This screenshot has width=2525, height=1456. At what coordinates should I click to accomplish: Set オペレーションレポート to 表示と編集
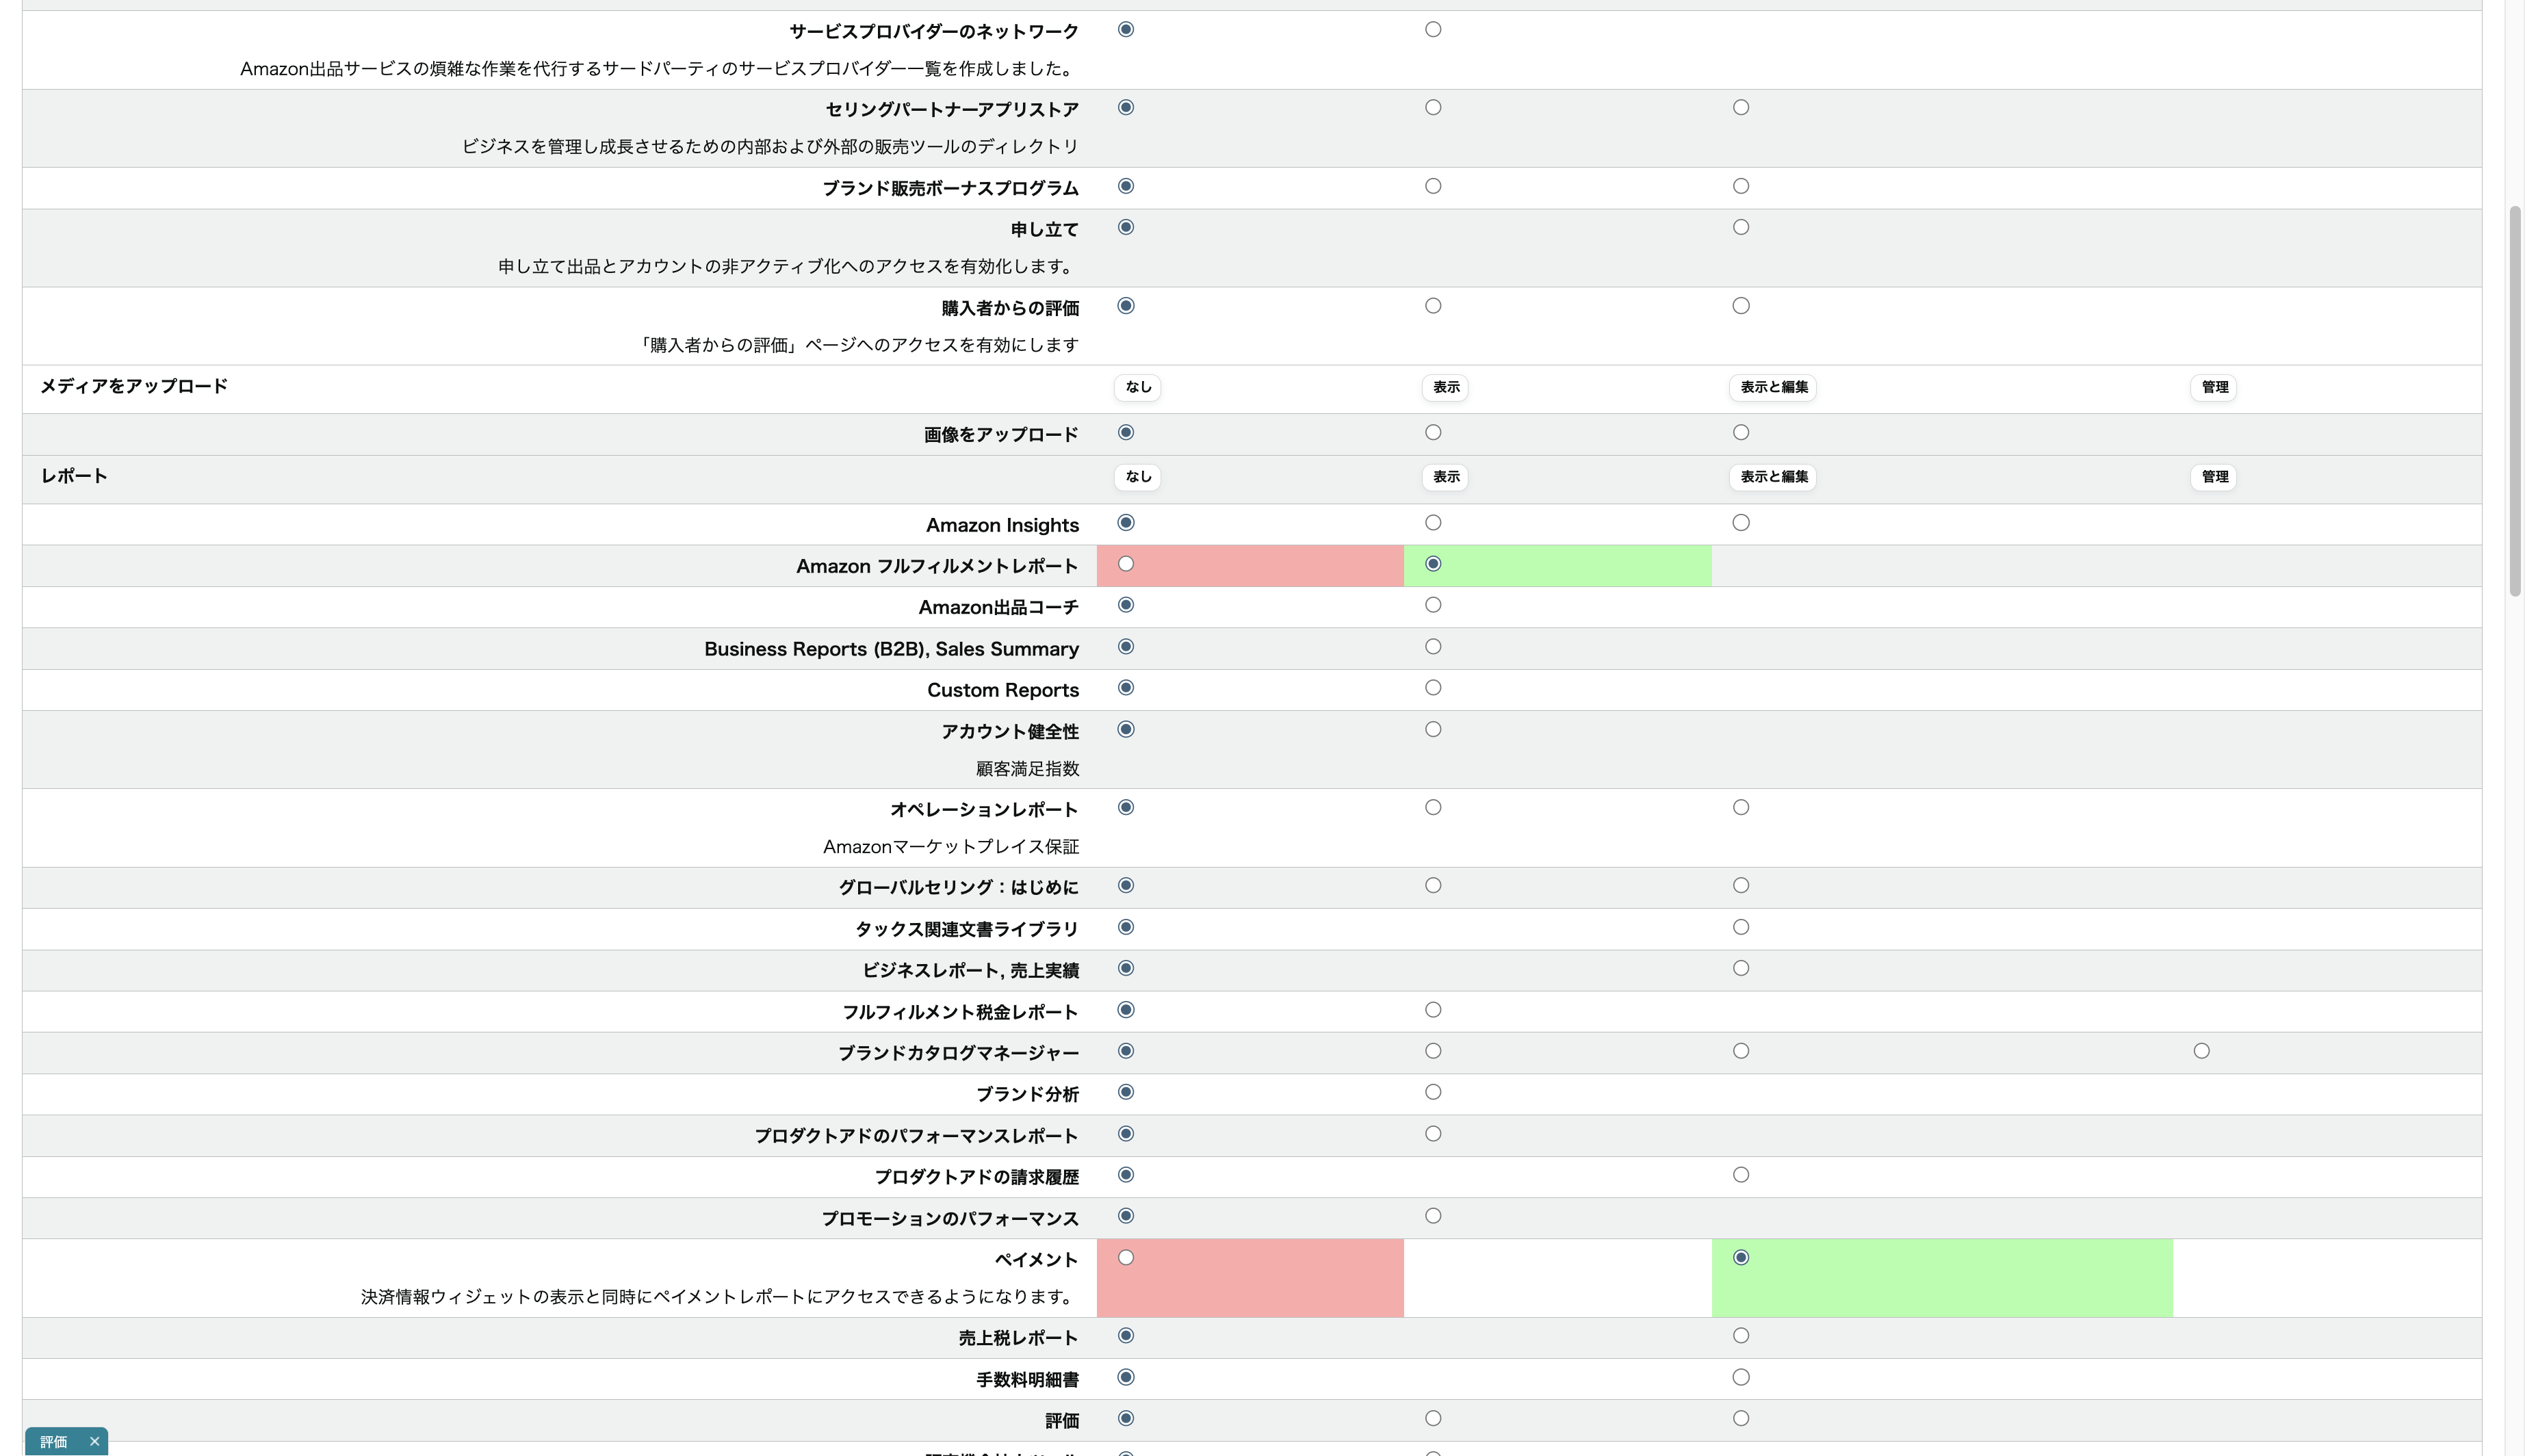(x=1741, y=808)
